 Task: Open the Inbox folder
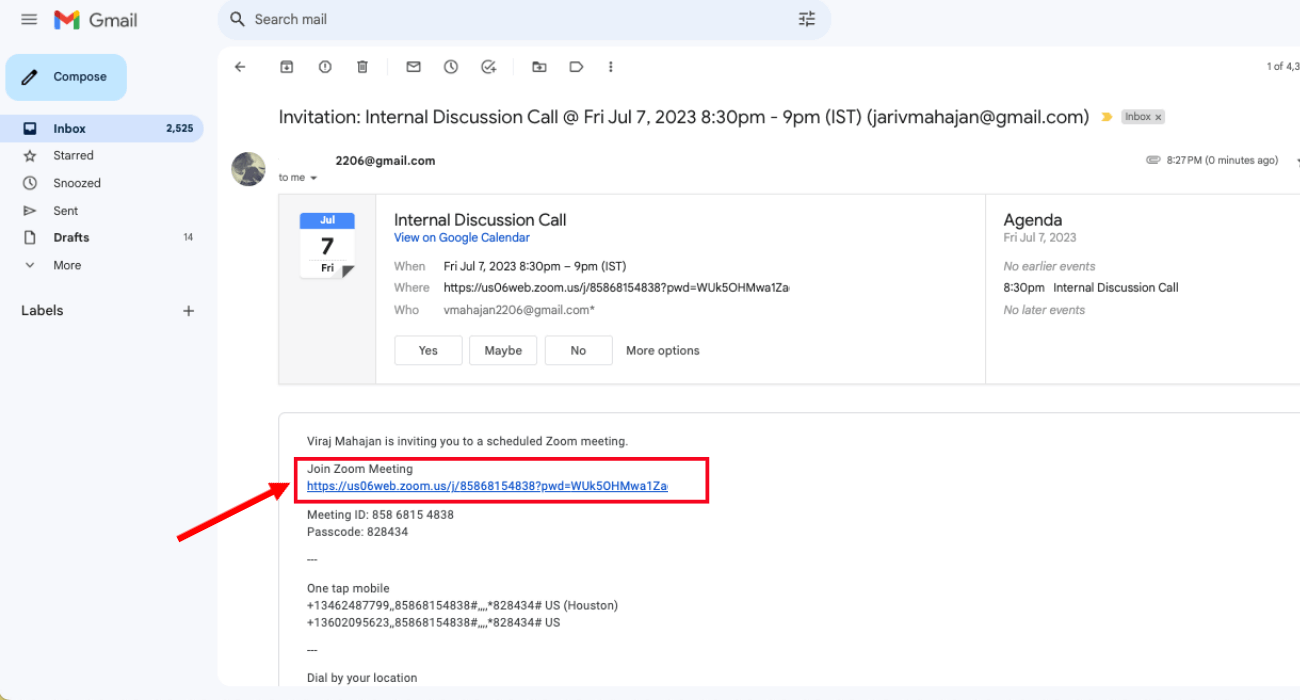(101, 128)
